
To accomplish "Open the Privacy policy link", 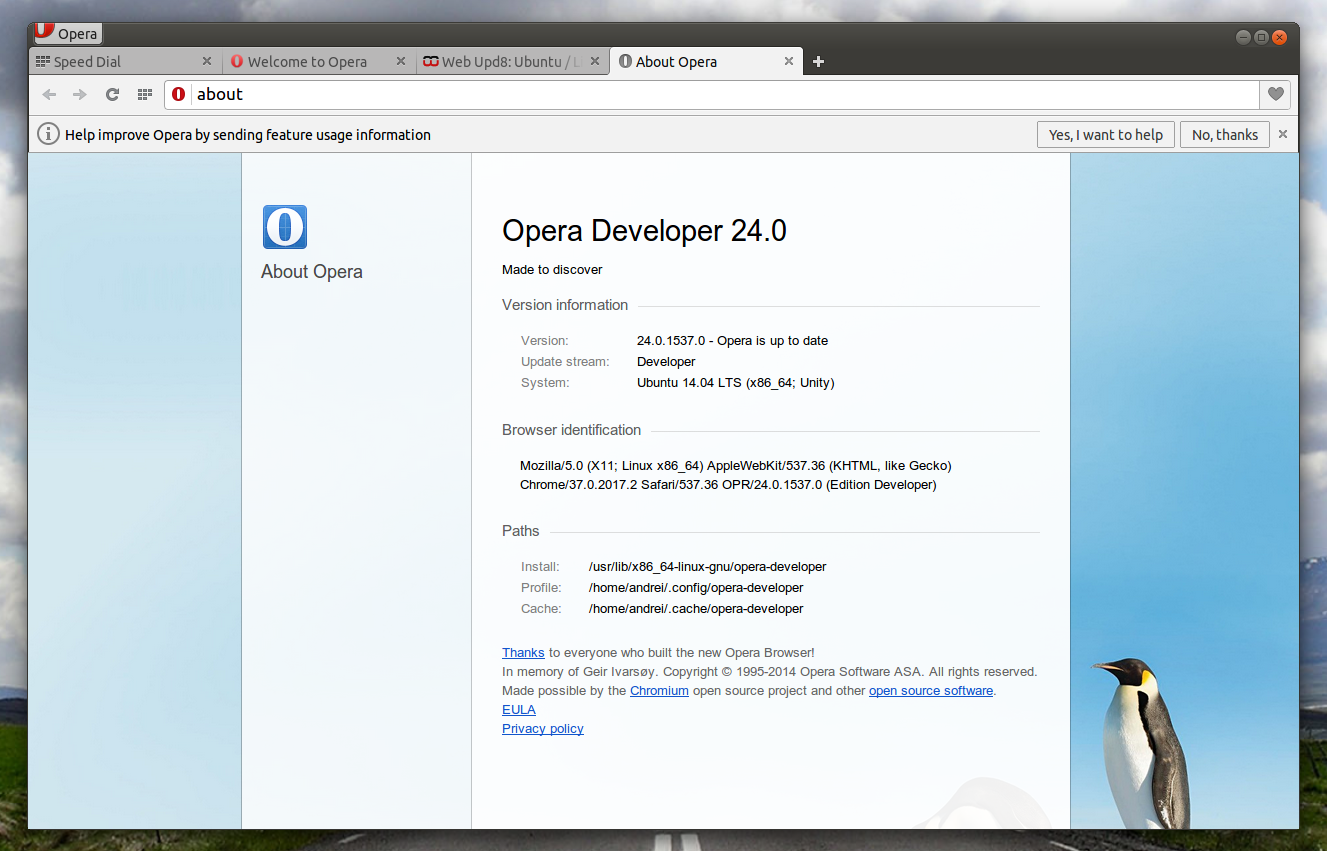I will 543,729.
